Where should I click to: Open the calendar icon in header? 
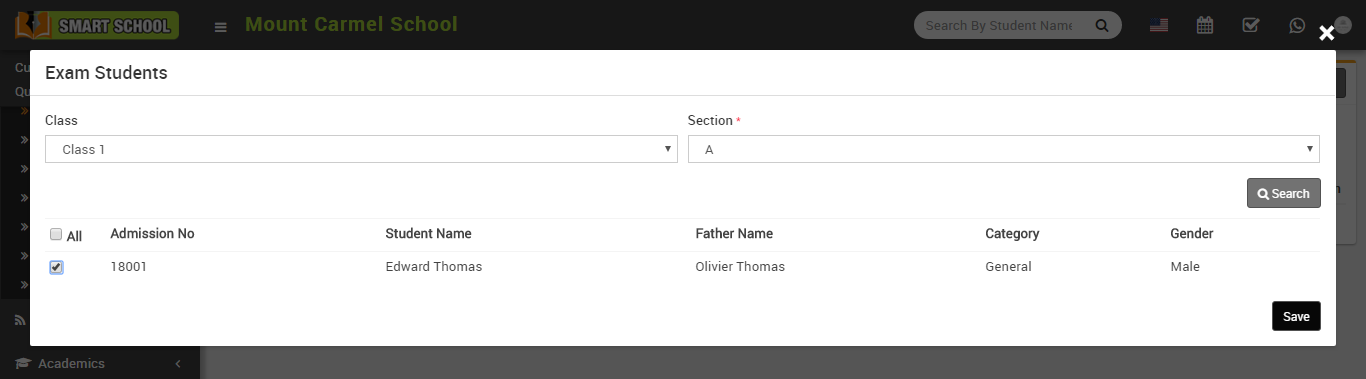point(1205,26)
